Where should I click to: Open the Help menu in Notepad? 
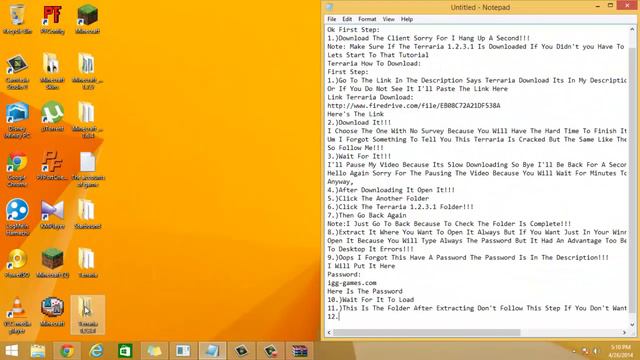coord(407,19)
